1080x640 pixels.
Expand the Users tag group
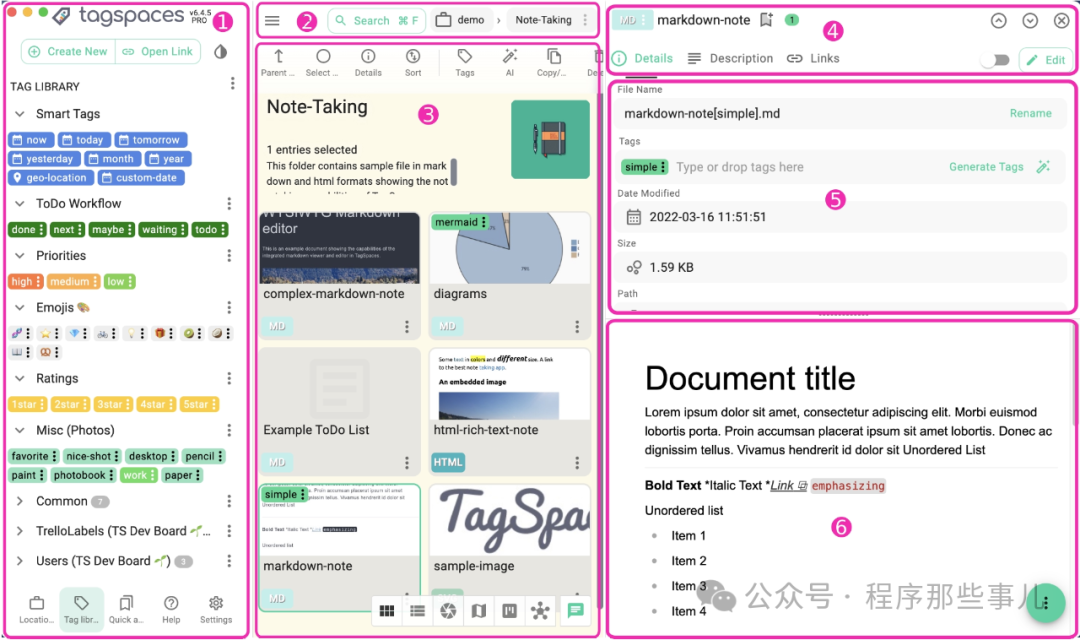(20, 561)
